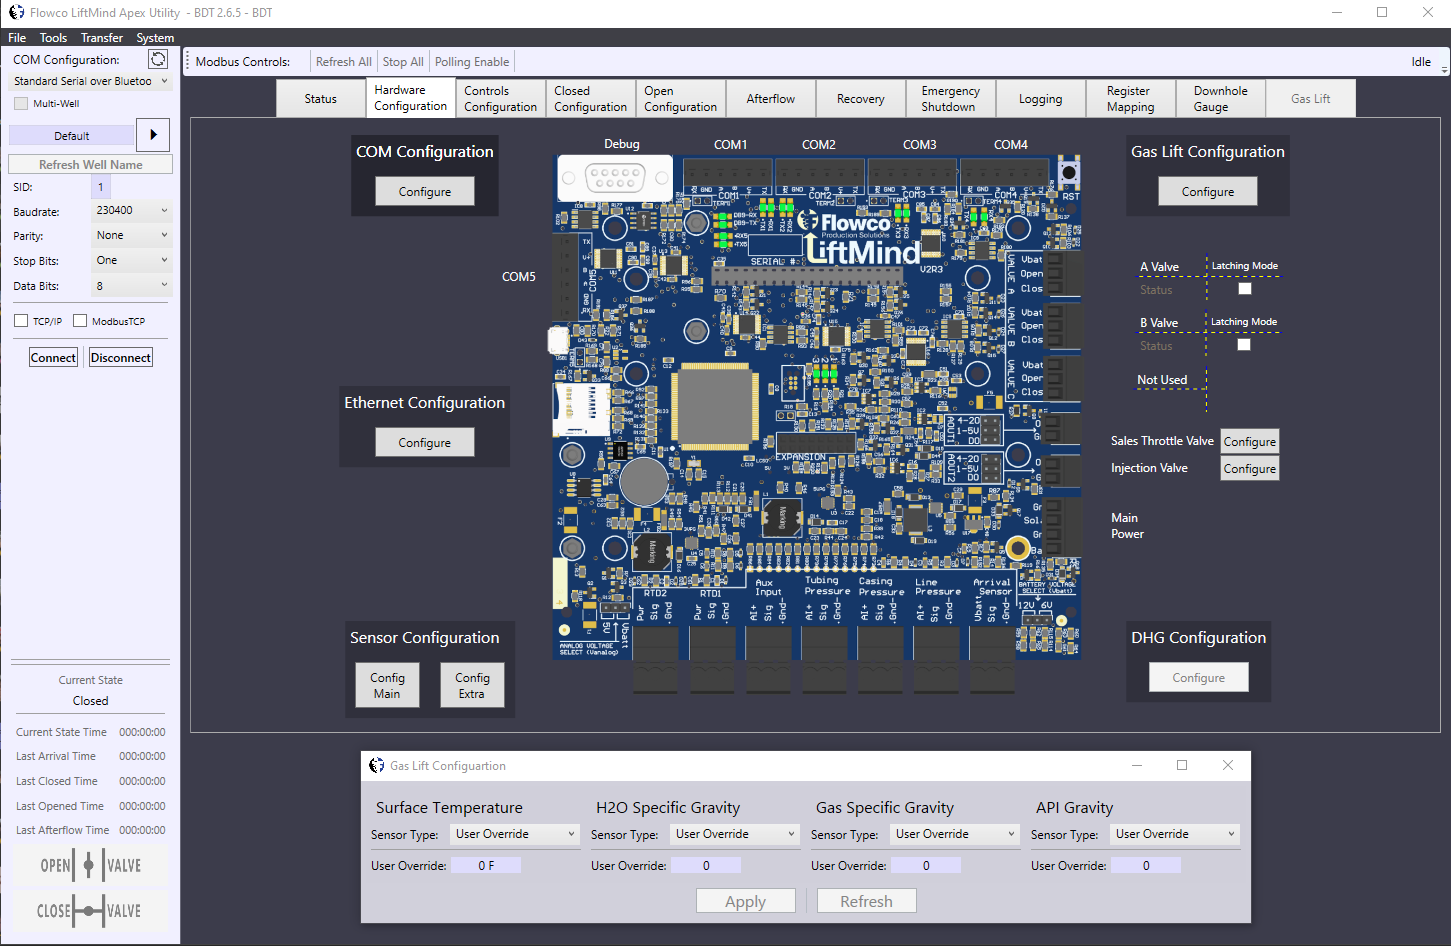Click the Close Valve graphic button
Image resolution: width=1451 pixels, height=946 pixels.
click(90, 911)
